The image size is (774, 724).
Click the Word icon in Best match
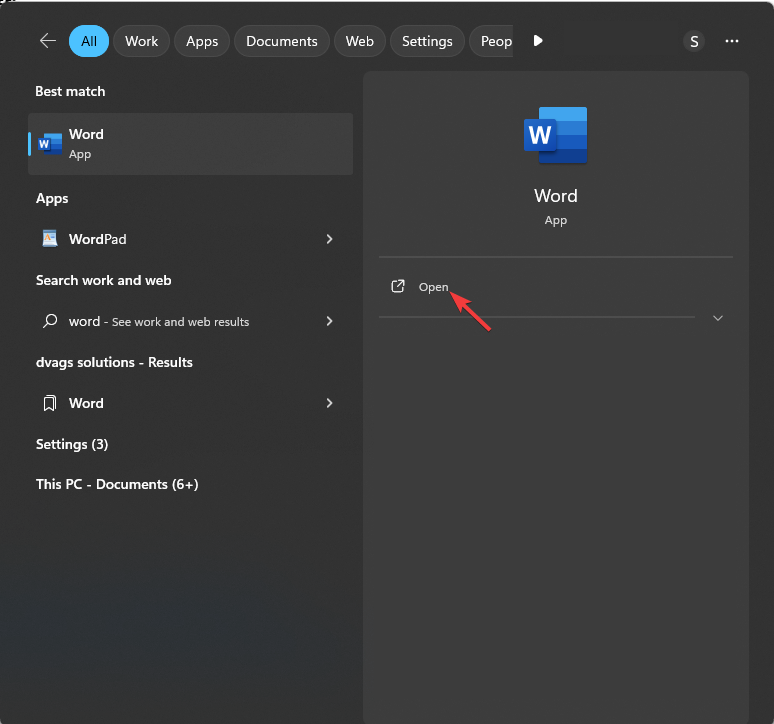point(50,144)
